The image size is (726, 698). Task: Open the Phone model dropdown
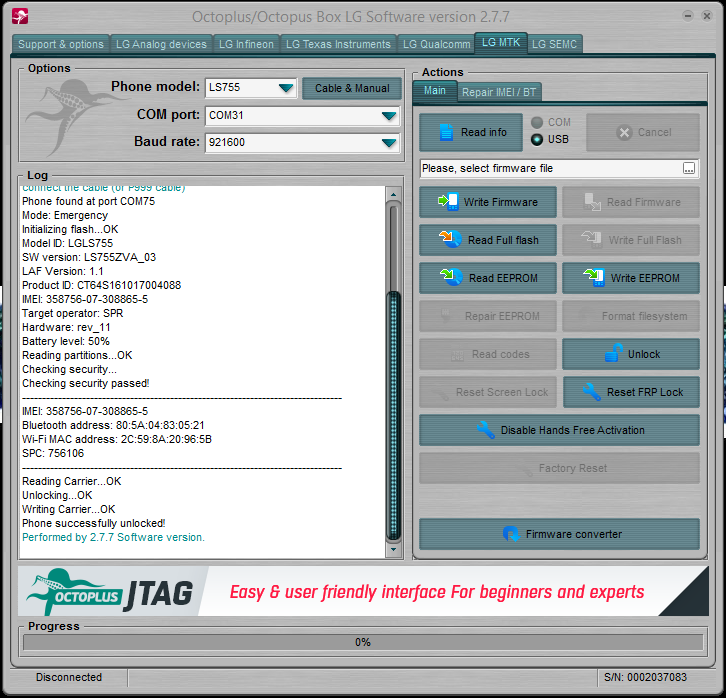coord(286,88)
